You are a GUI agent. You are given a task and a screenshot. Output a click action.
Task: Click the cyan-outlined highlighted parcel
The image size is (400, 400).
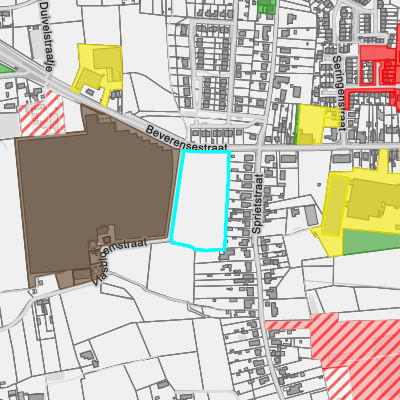[201, 200]
